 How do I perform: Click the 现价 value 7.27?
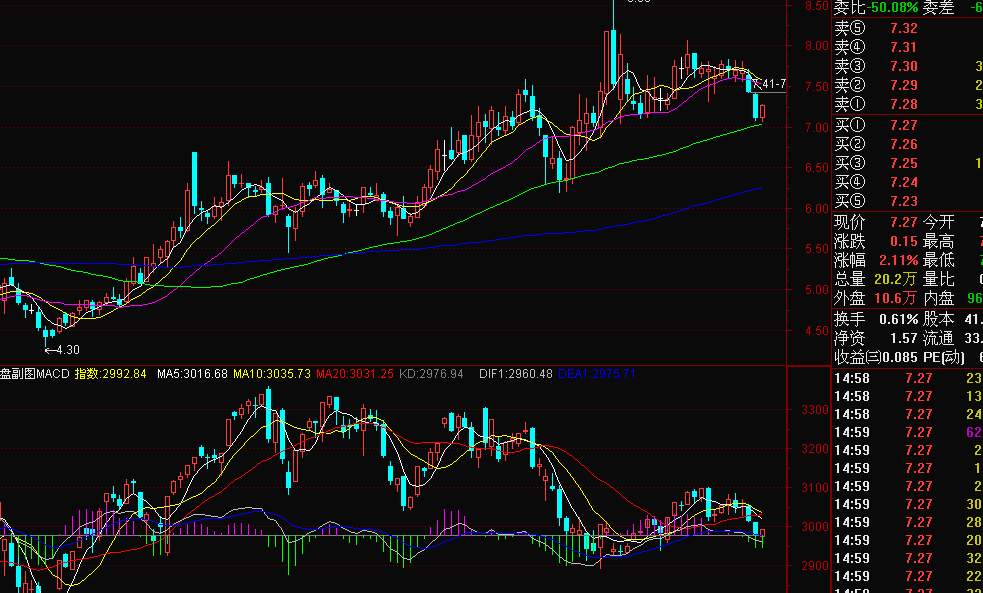click(x=903, y=222)
